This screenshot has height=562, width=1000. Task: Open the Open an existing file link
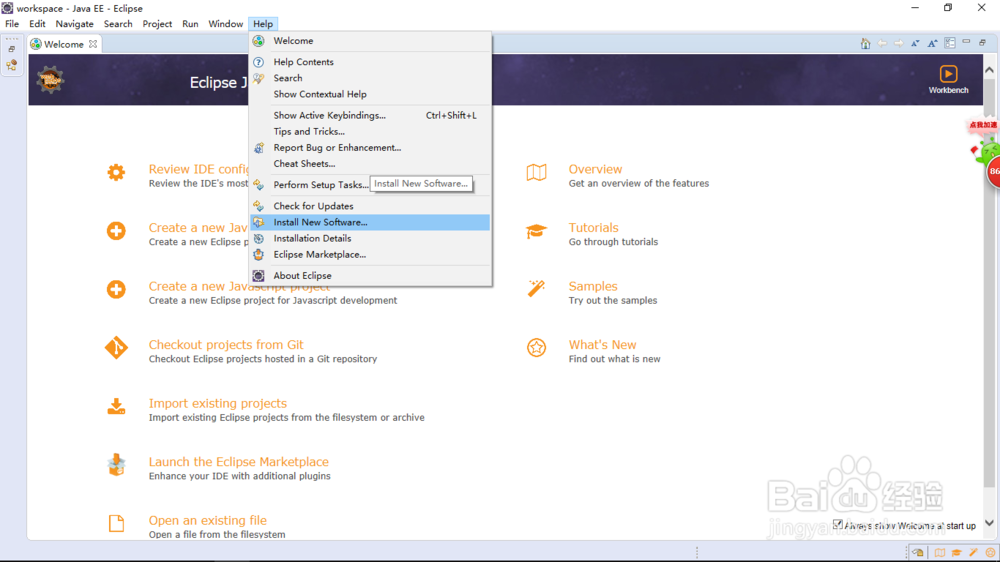pos(207,521)
